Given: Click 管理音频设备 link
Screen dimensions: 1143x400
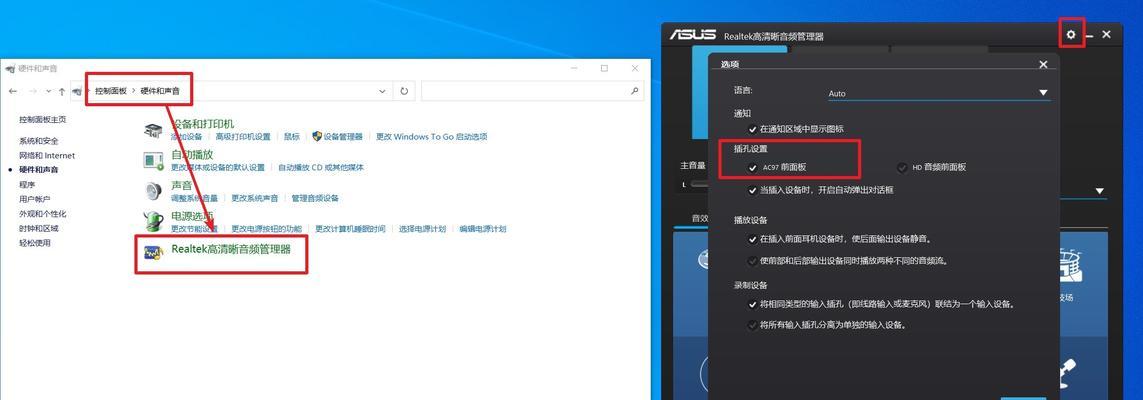Looking at the screenshot, I should 315,198.
